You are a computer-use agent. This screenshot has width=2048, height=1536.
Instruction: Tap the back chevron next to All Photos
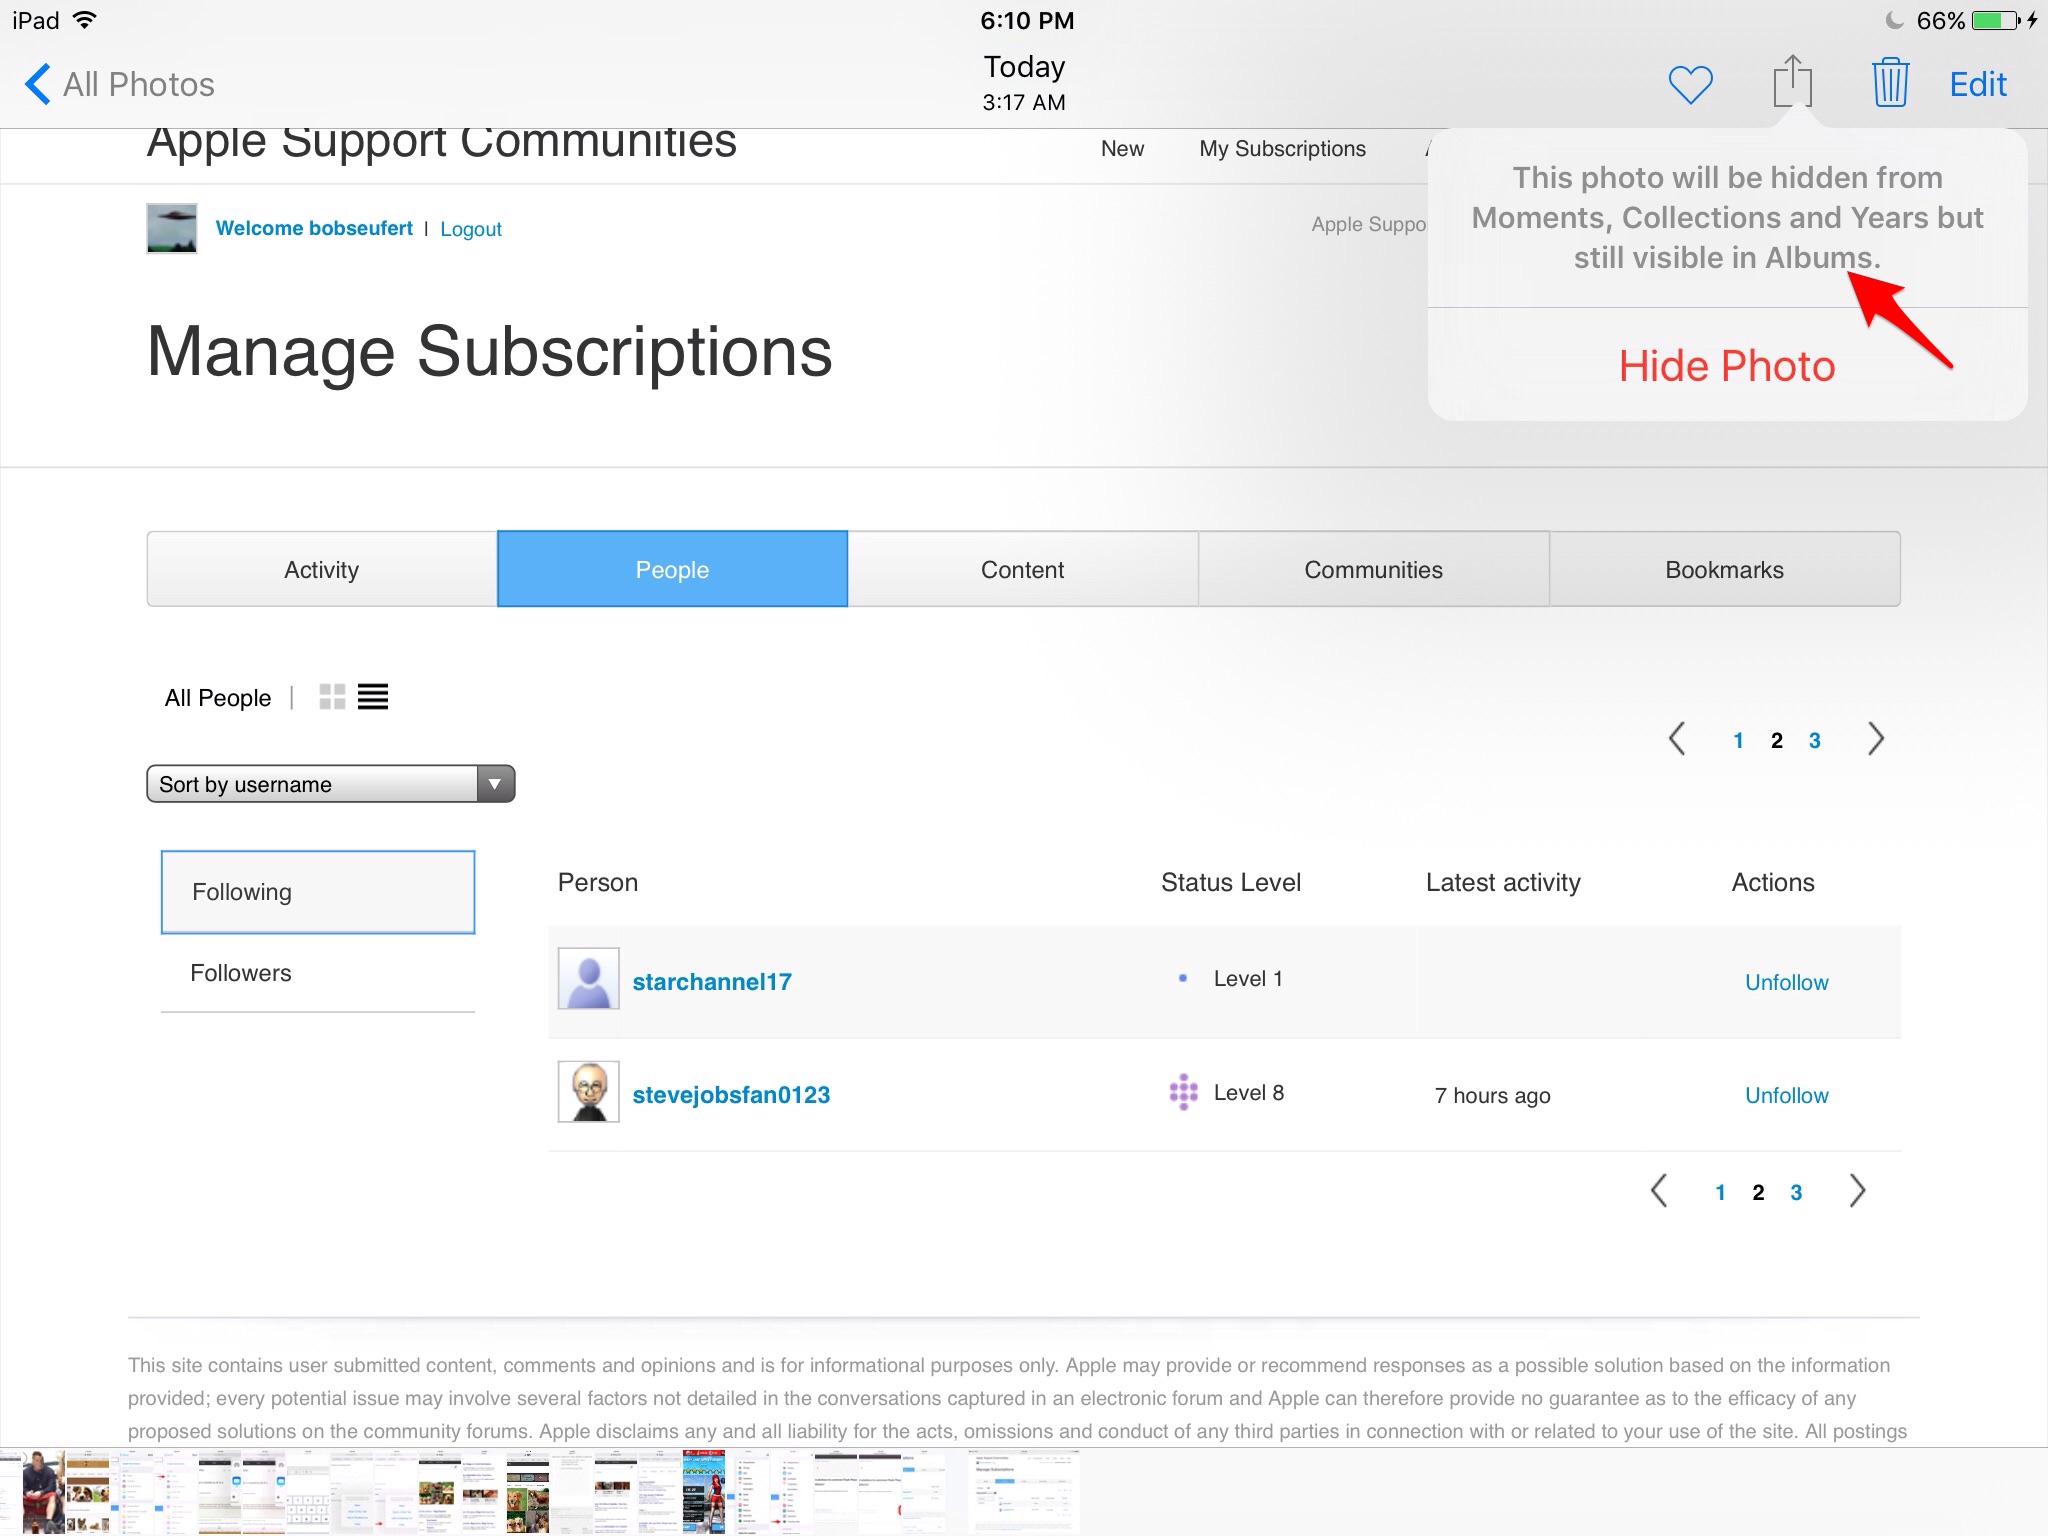[x=37, y=84]
